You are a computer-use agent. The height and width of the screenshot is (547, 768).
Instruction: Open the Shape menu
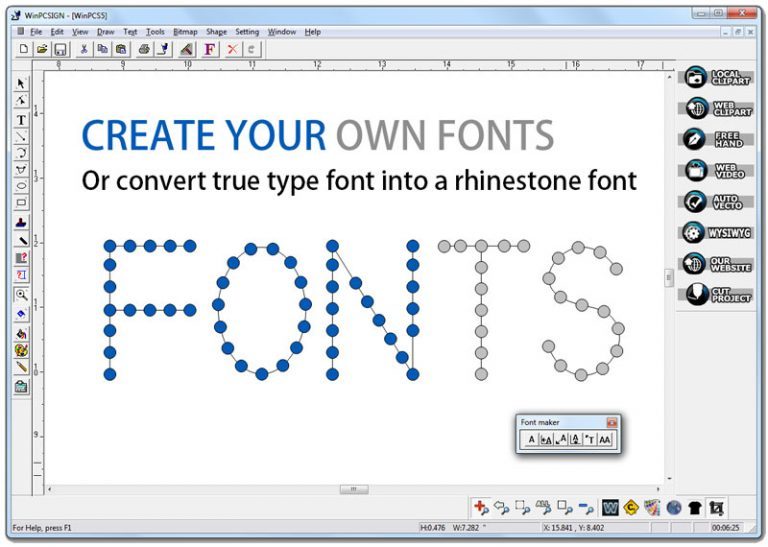(216, 32)
